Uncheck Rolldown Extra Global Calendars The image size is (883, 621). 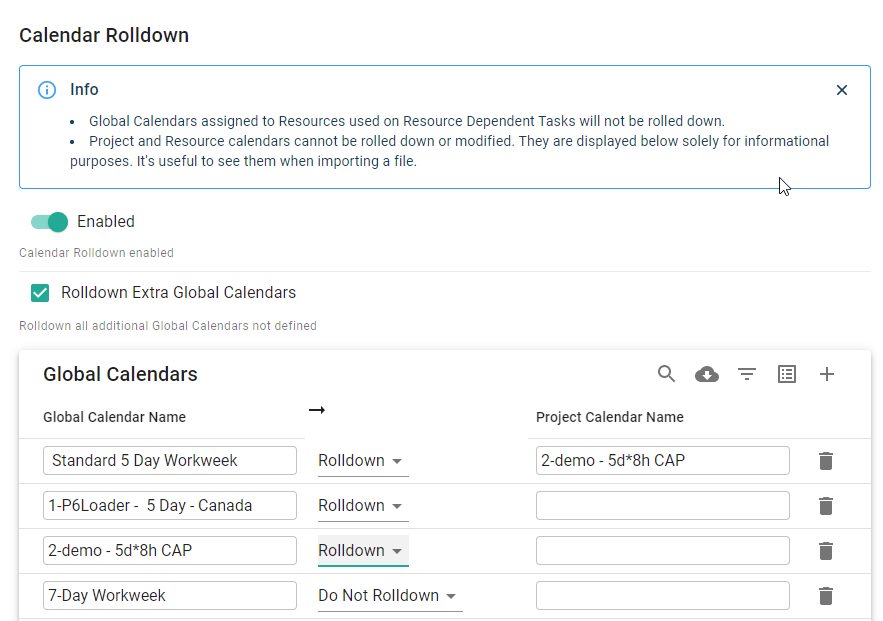click(40, 293)
